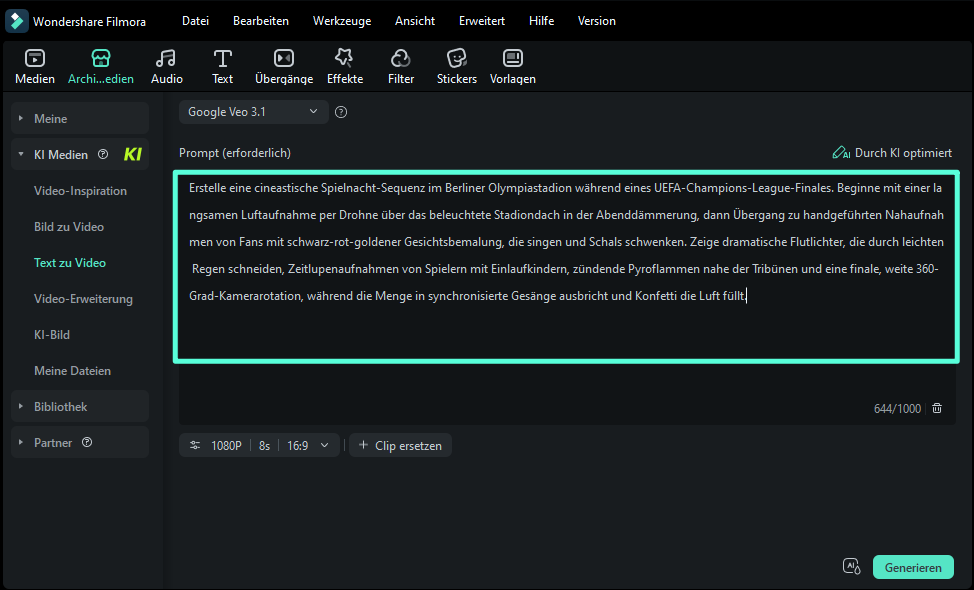This screenshot has width=974, height=590.
Task: Open the Bearbeiten menu
Action: click(261, 21)
